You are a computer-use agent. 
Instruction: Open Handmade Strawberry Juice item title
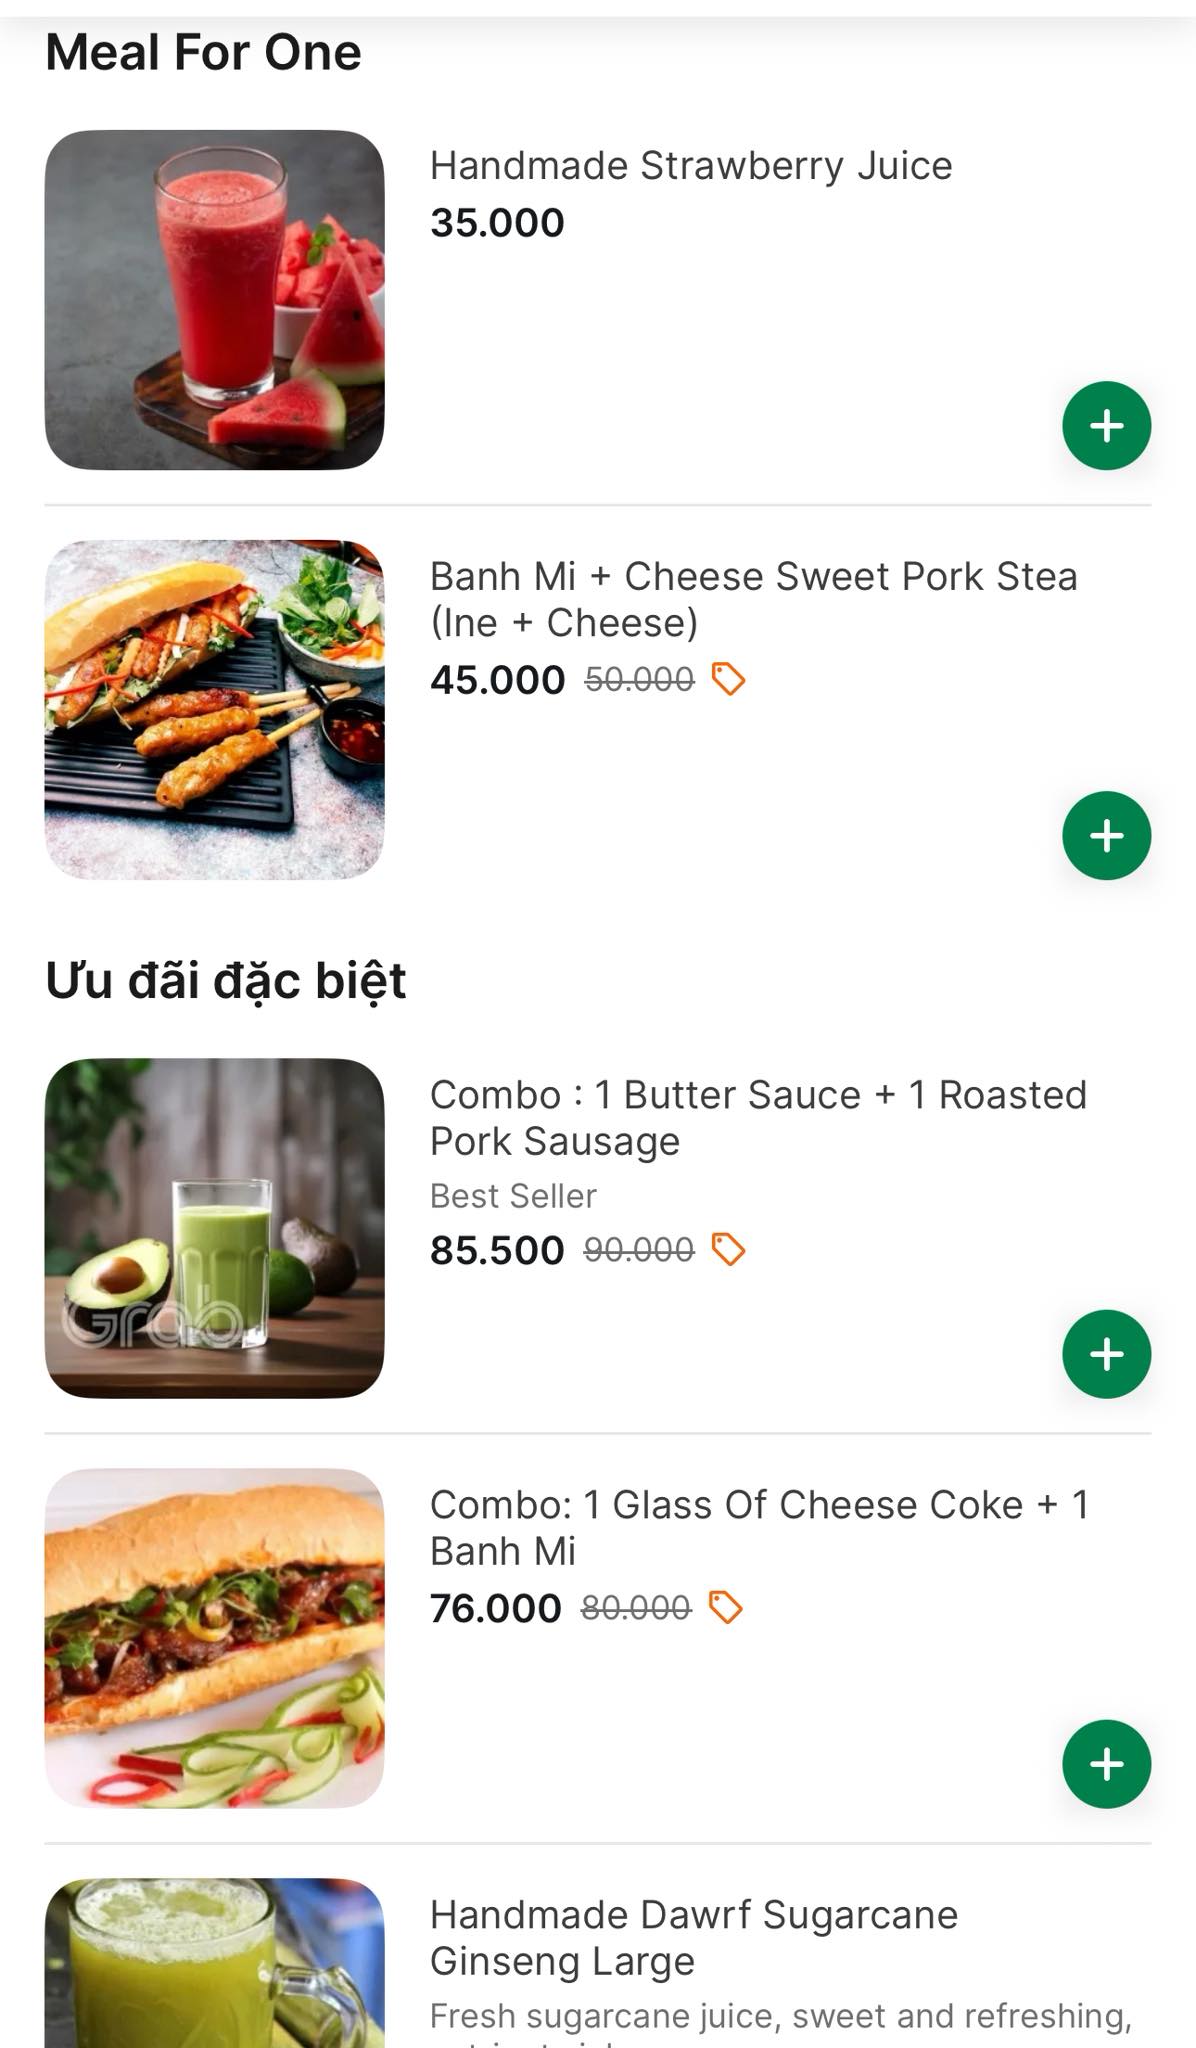point(690,166)
